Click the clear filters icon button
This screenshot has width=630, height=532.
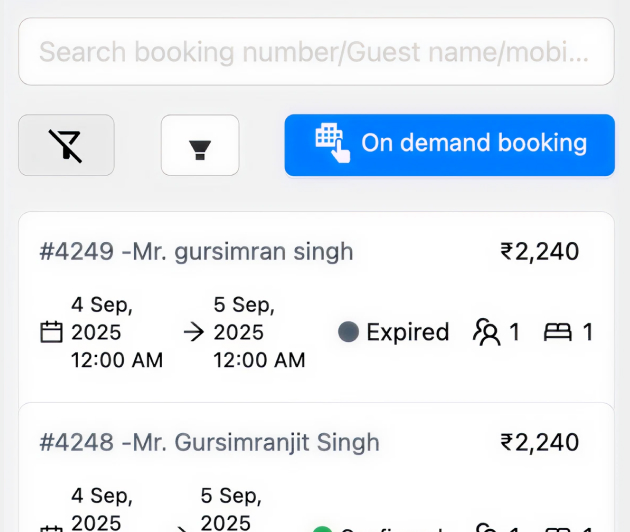click(x=66, y=145)
